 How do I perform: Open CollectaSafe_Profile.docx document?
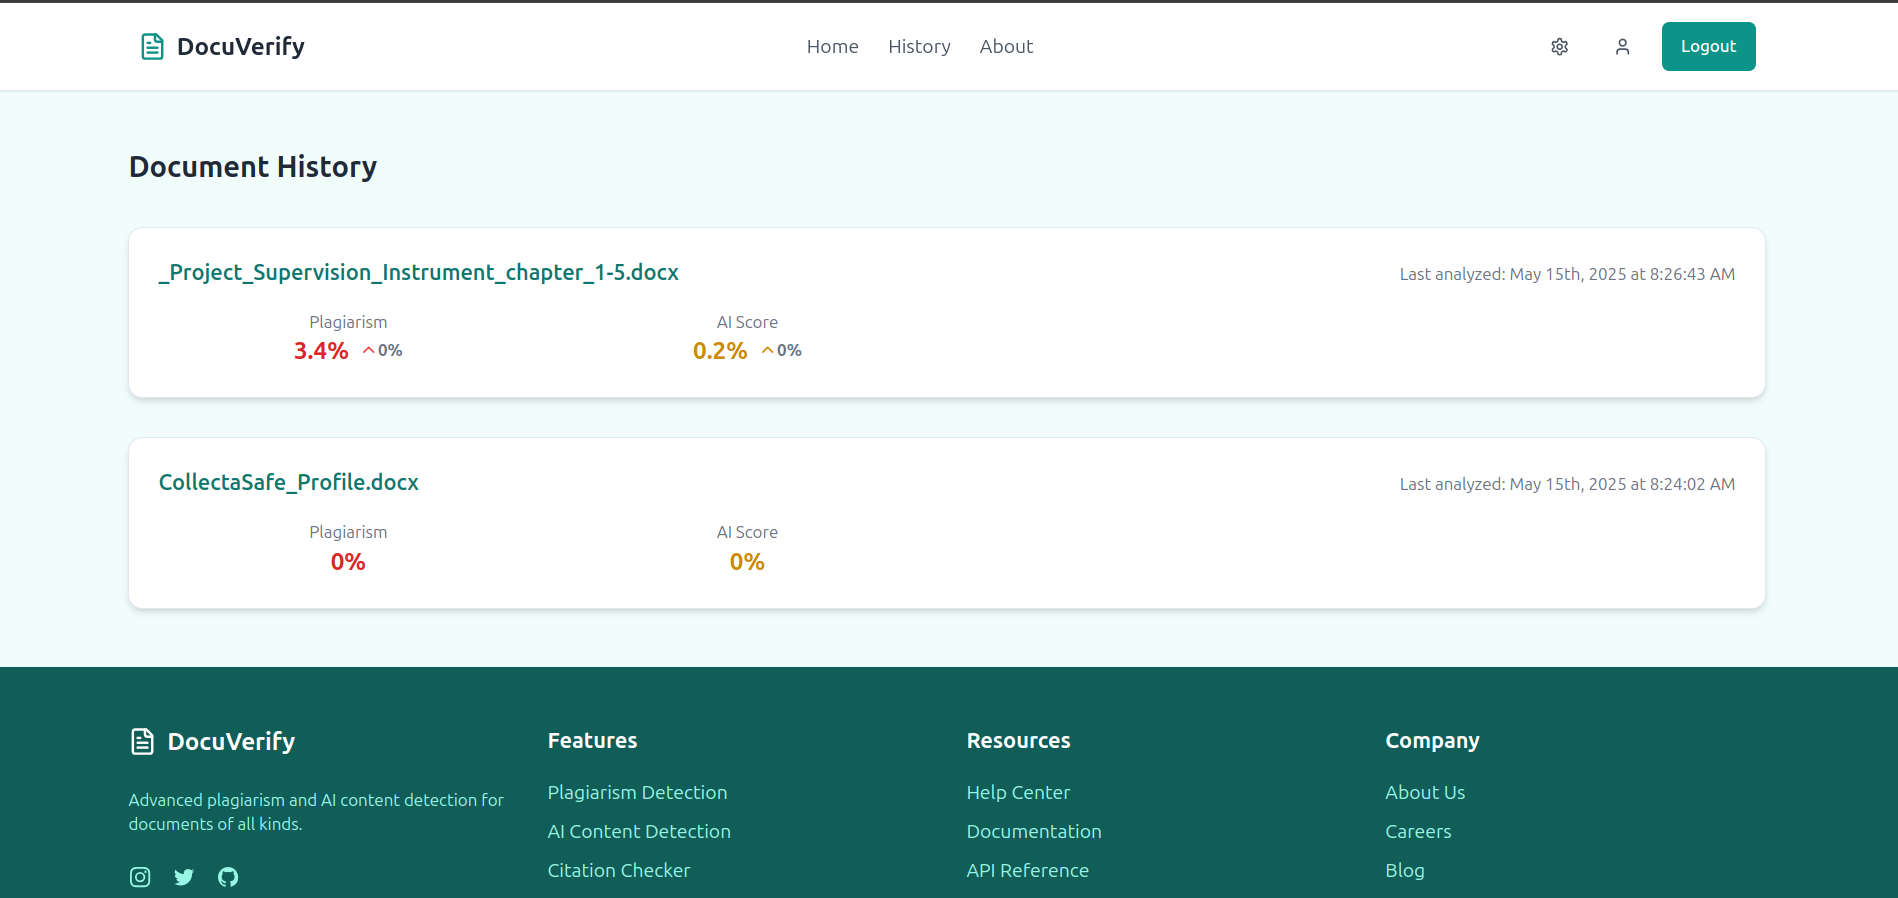click(x=288, y=483)
